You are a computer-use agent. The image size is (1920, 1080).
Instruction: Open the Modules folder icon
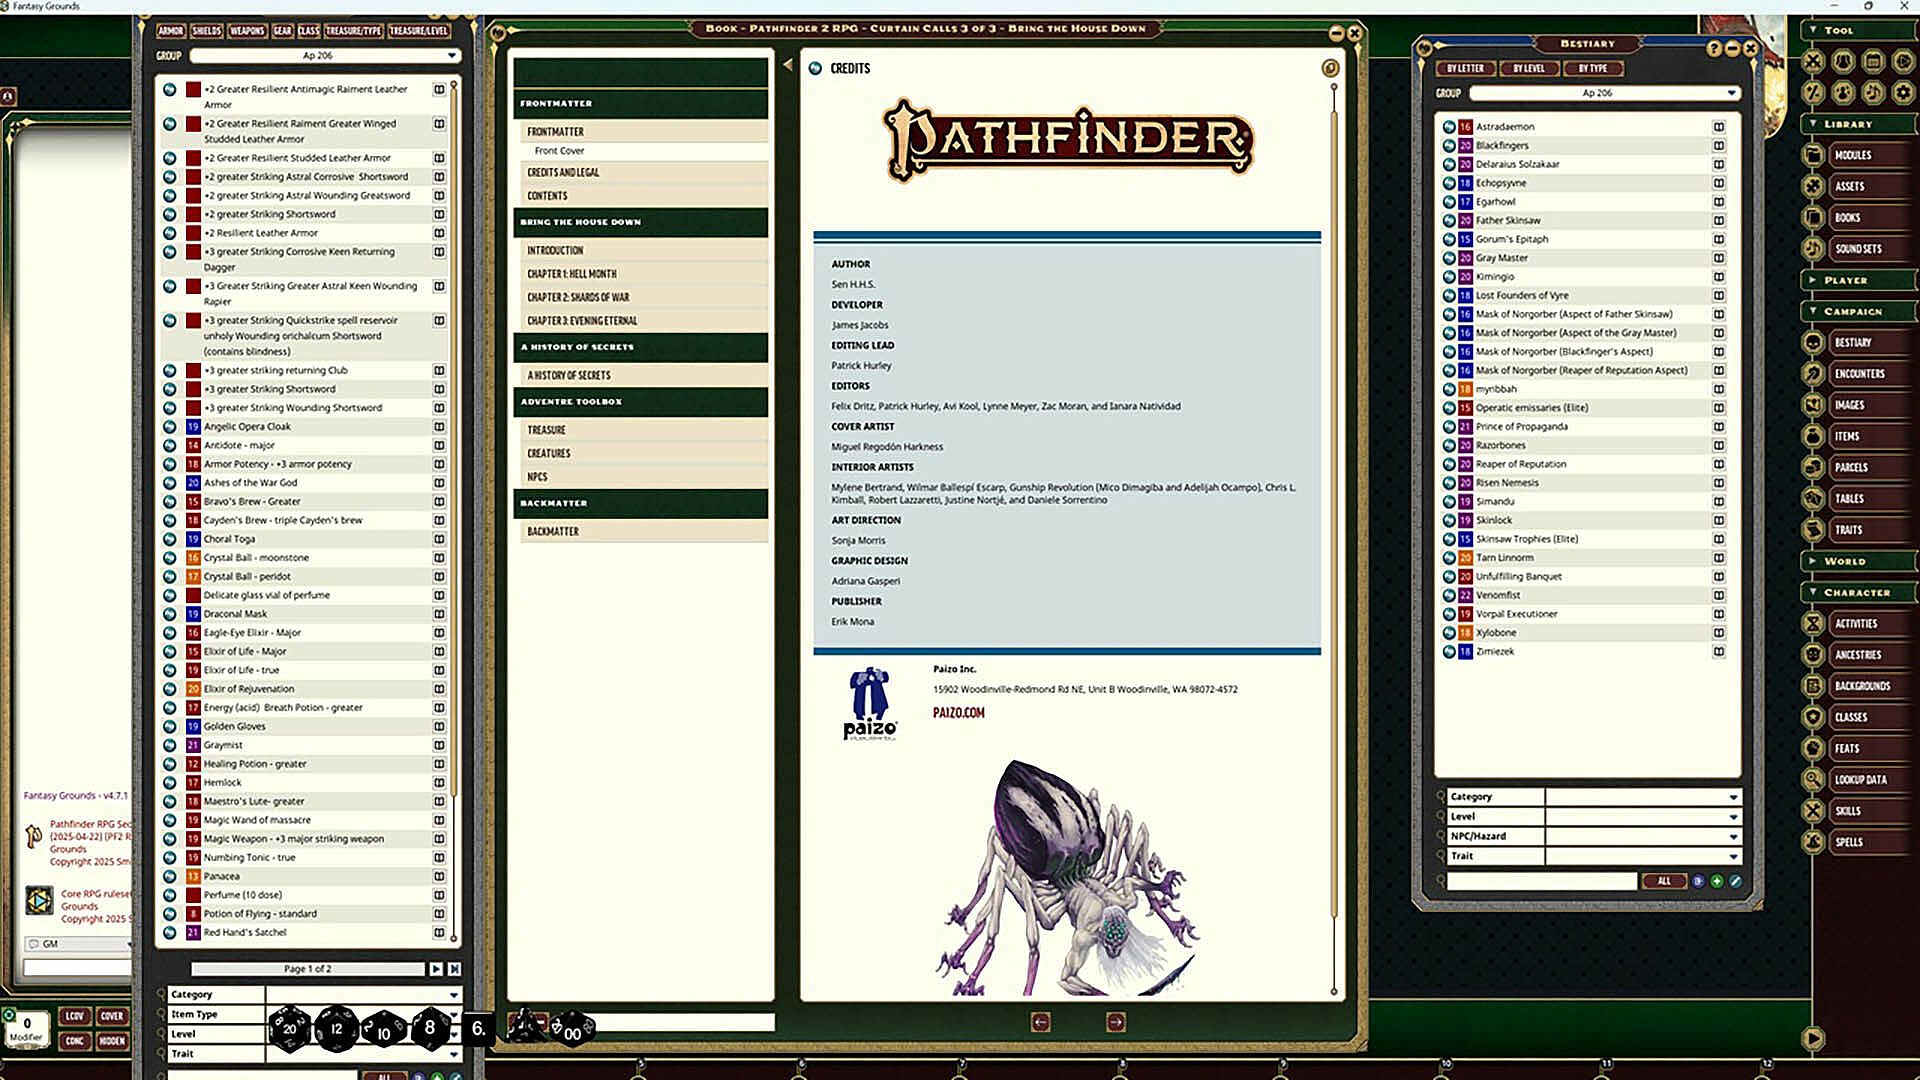click(1813, 155)
